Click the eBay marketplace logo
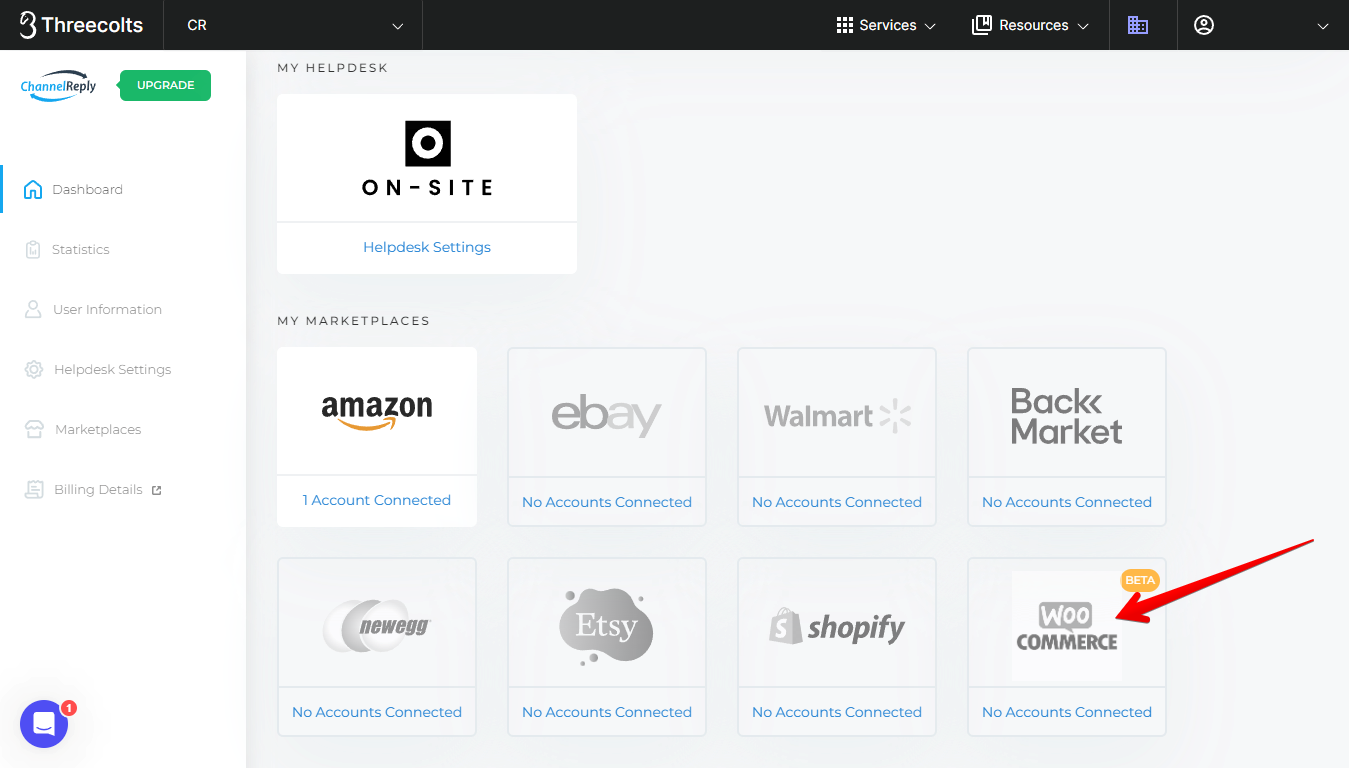The image size is (1349, 768). pos(607,413)
